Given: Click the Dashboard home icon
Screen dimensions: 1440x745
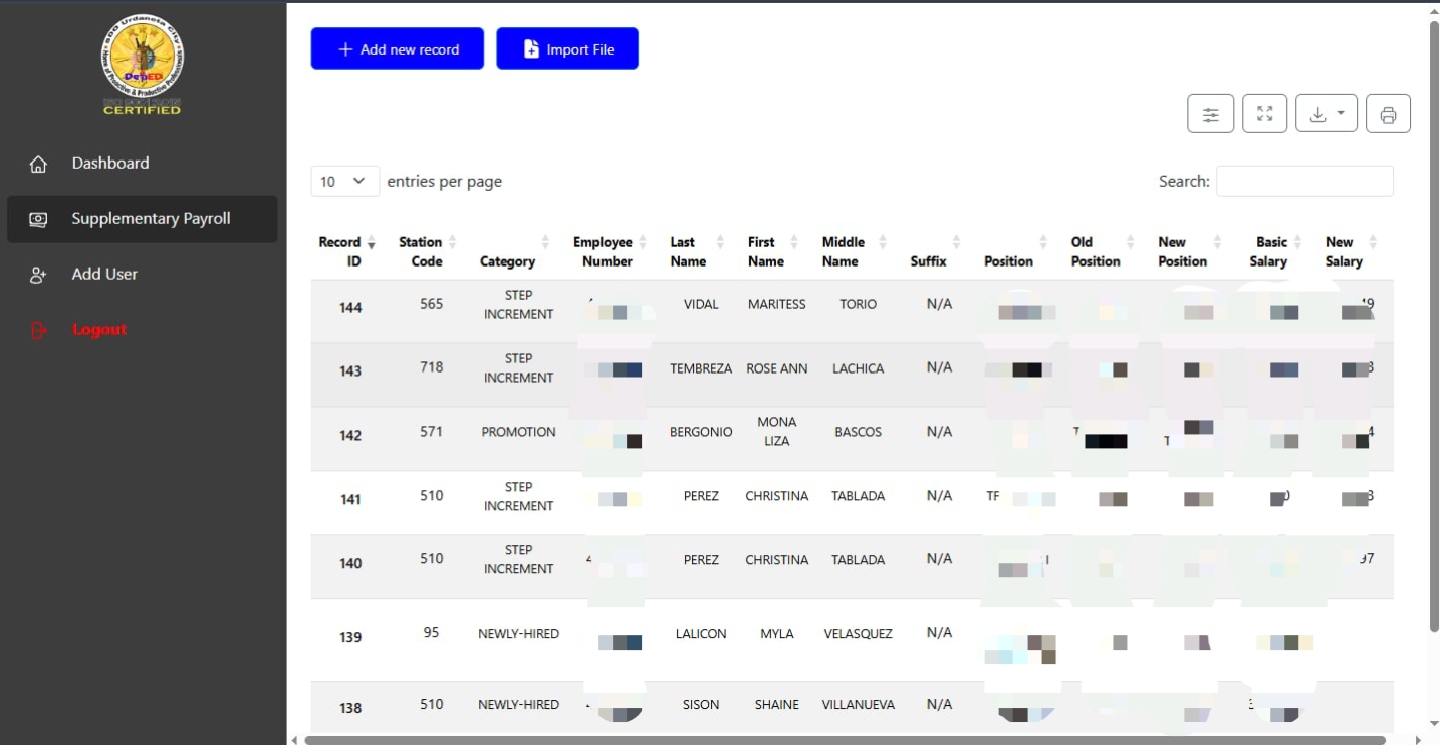Looking at the screenshot, I should pyautogui.click(x=38, y=164).
